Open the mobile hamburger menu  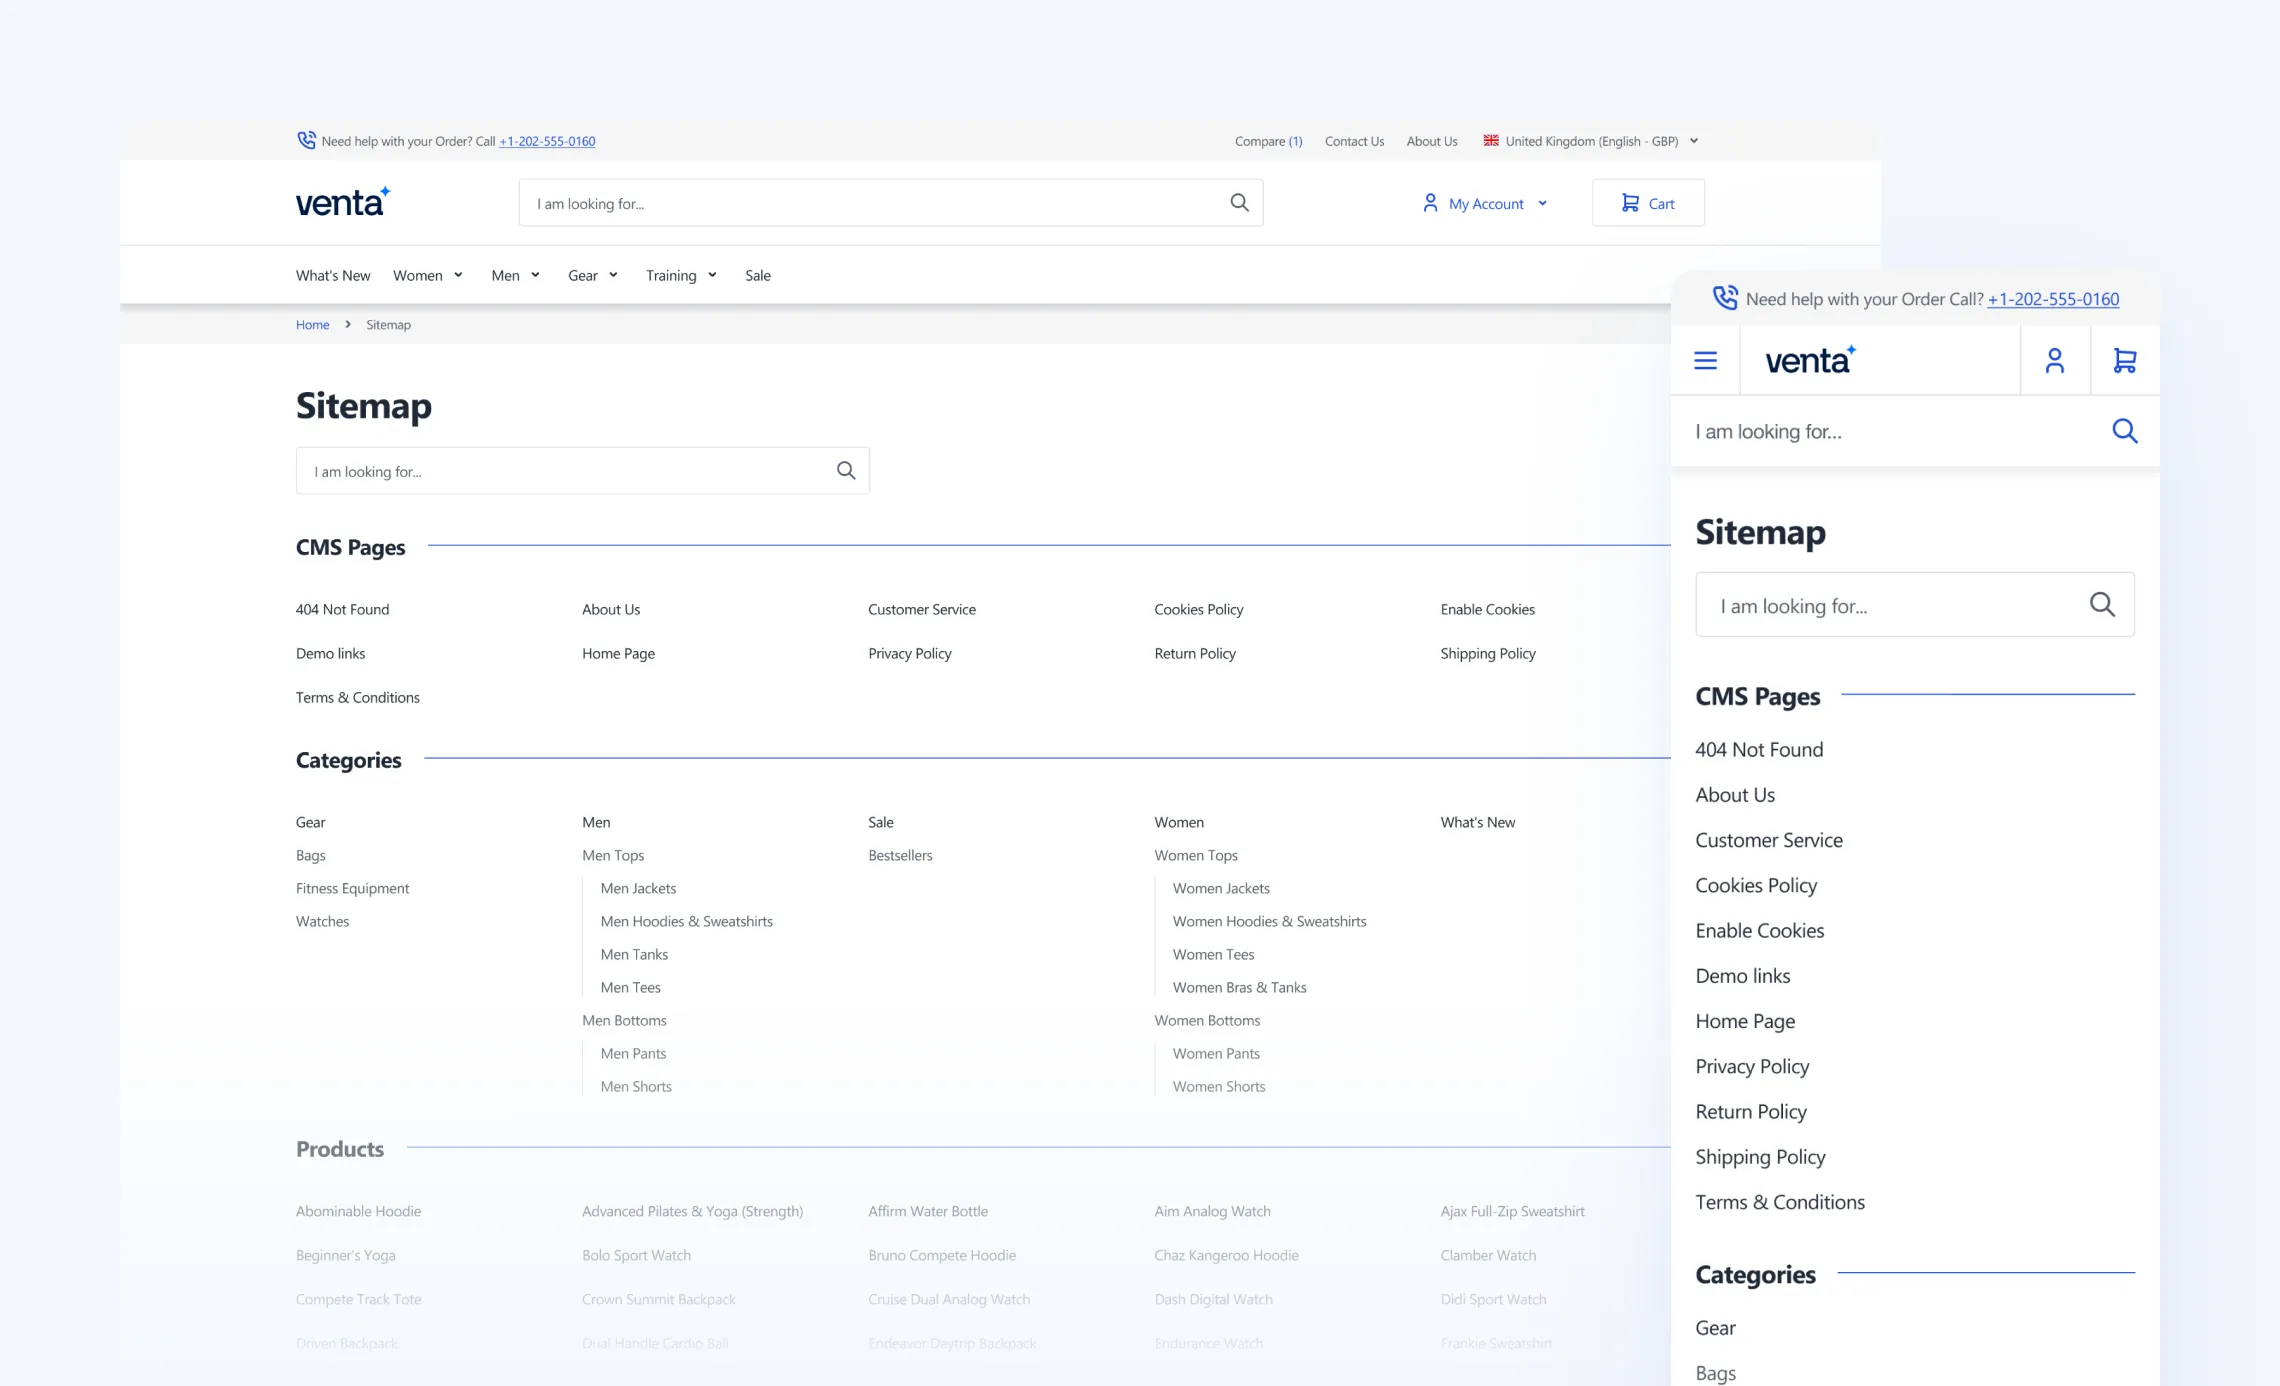(1705, 361)
